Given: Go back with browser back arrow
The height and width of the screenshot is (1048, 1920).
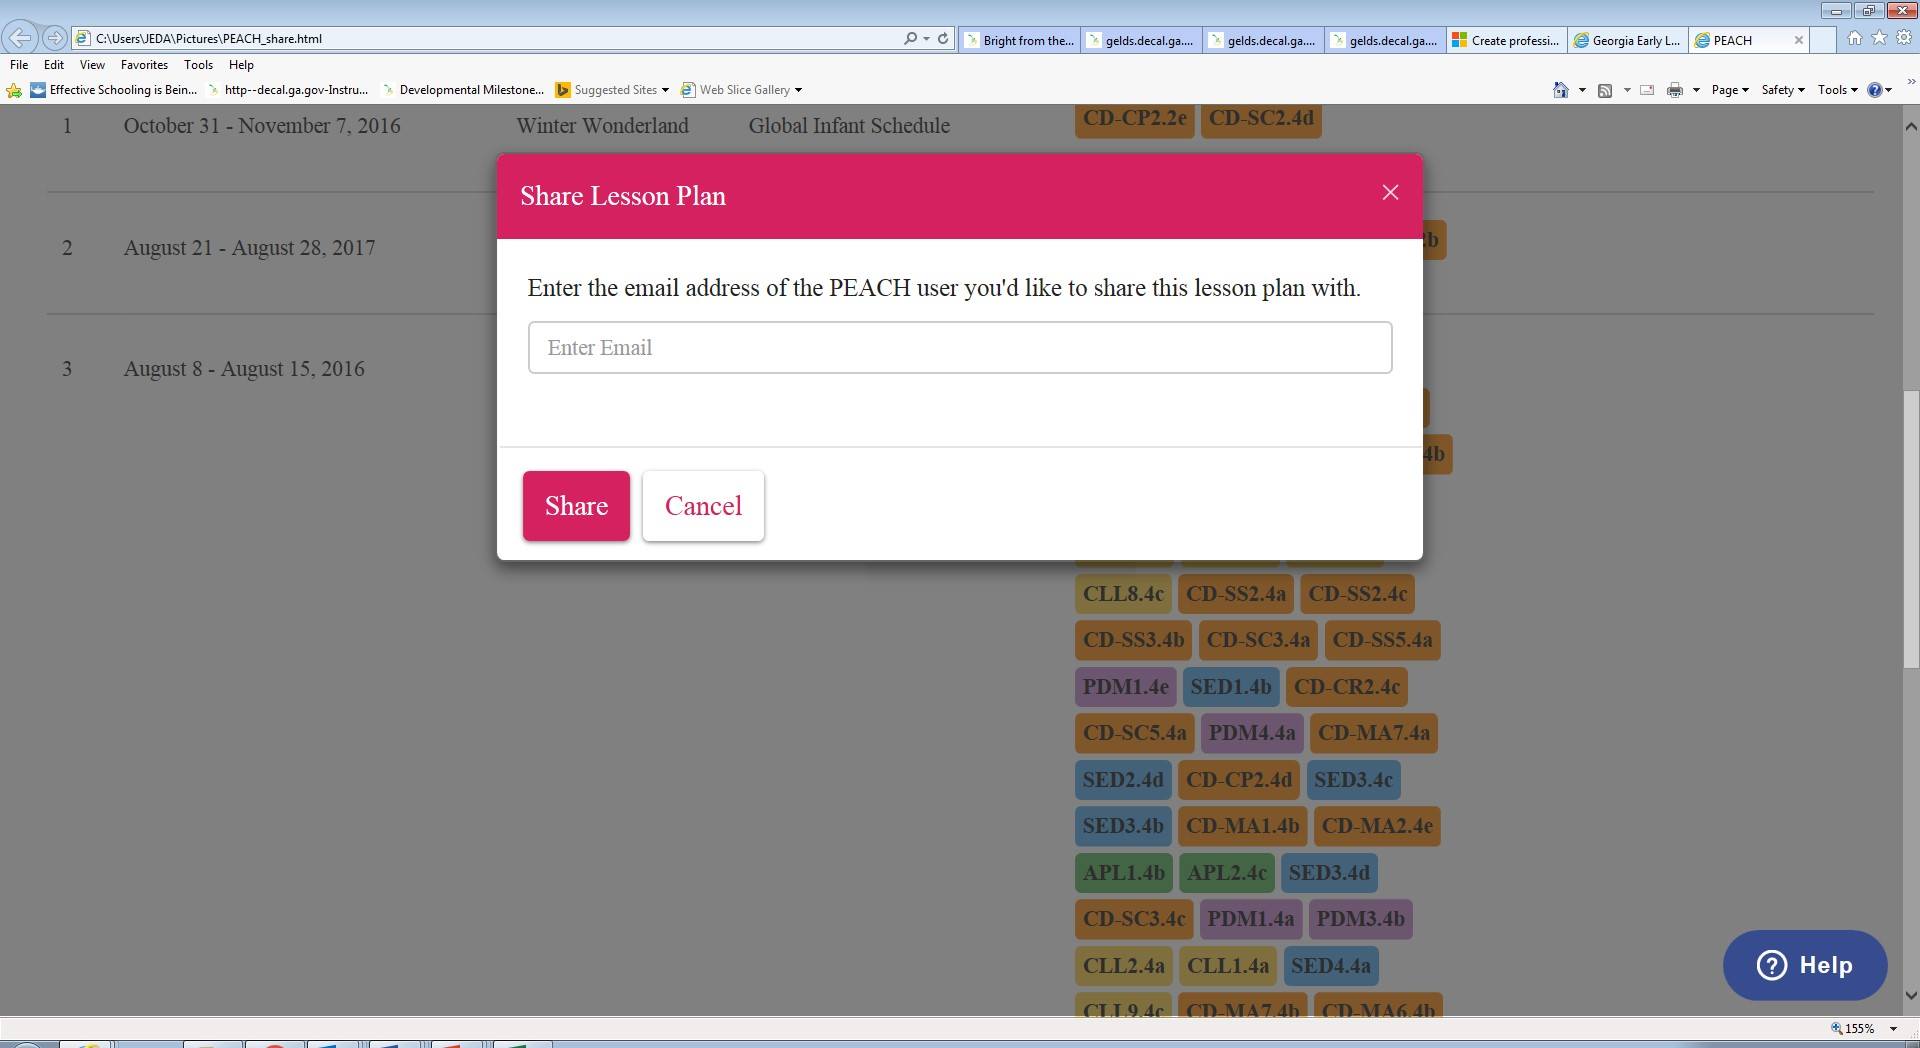Looking at the screenshot, I should pos(20,38).
